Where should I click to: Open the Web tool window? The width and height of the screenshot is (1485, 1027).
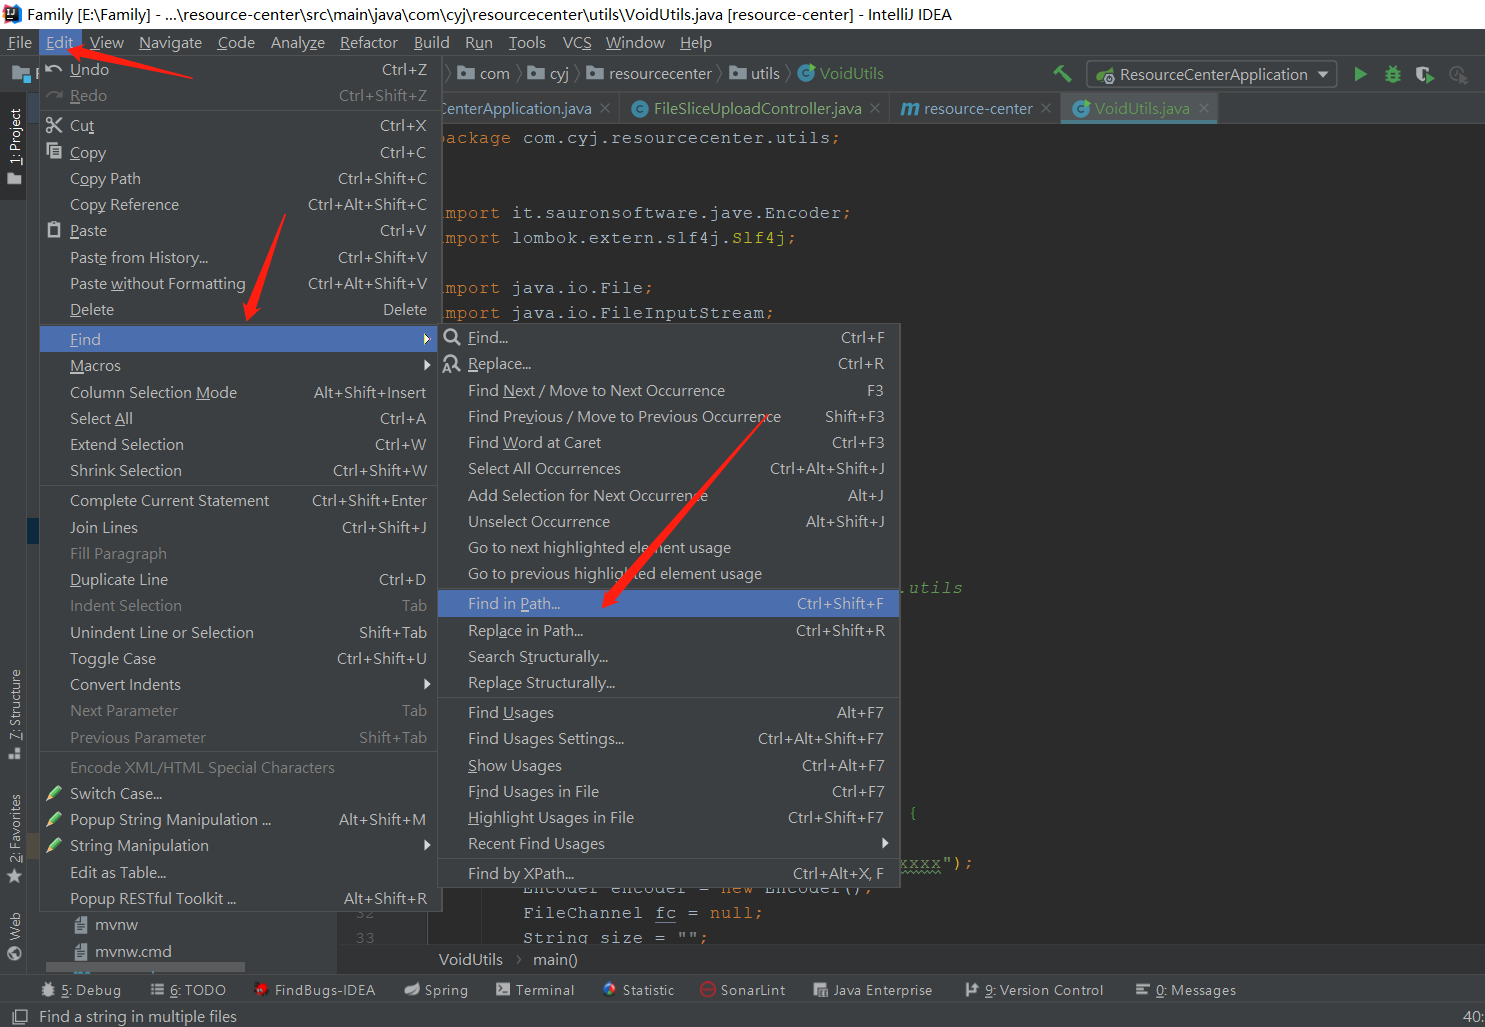14,936
